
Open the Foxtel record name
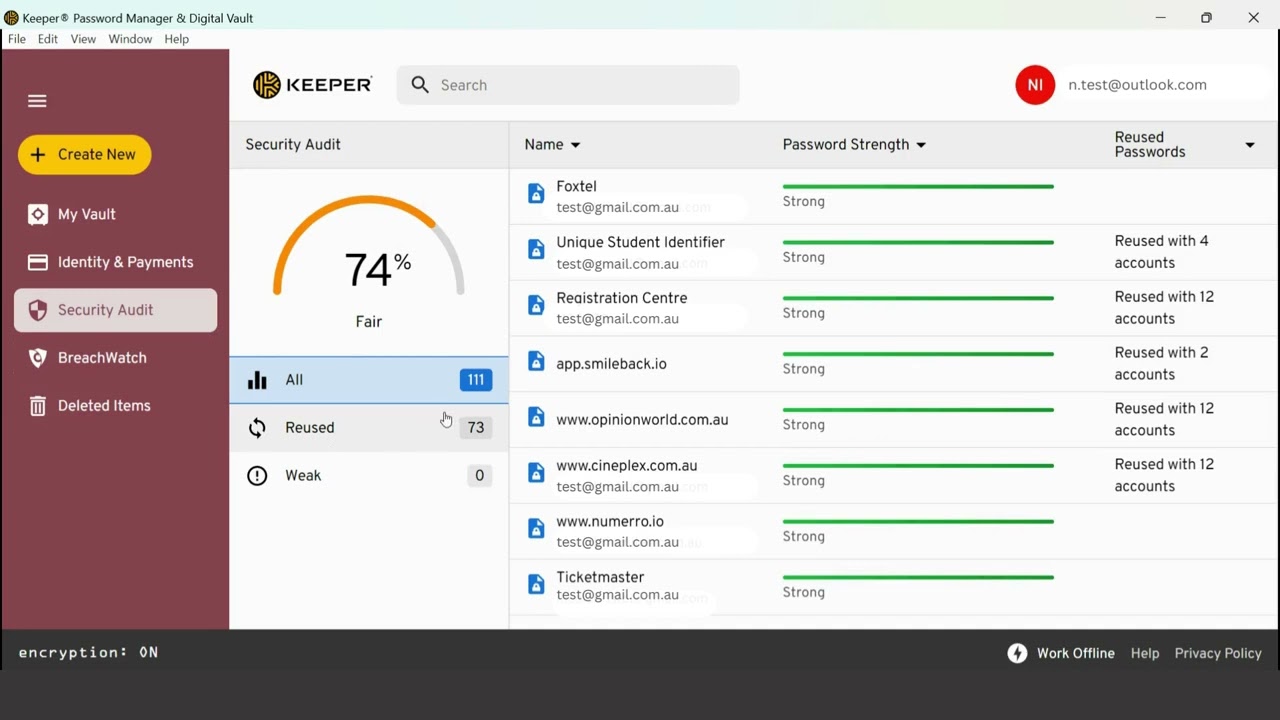[x=576, y=186]
